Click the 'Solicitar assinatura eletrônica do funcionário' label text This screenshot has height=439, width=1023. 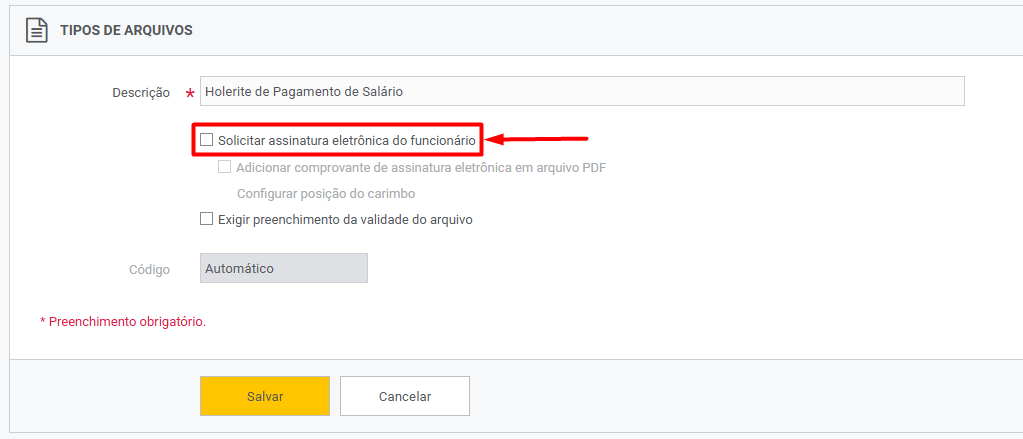347,140
